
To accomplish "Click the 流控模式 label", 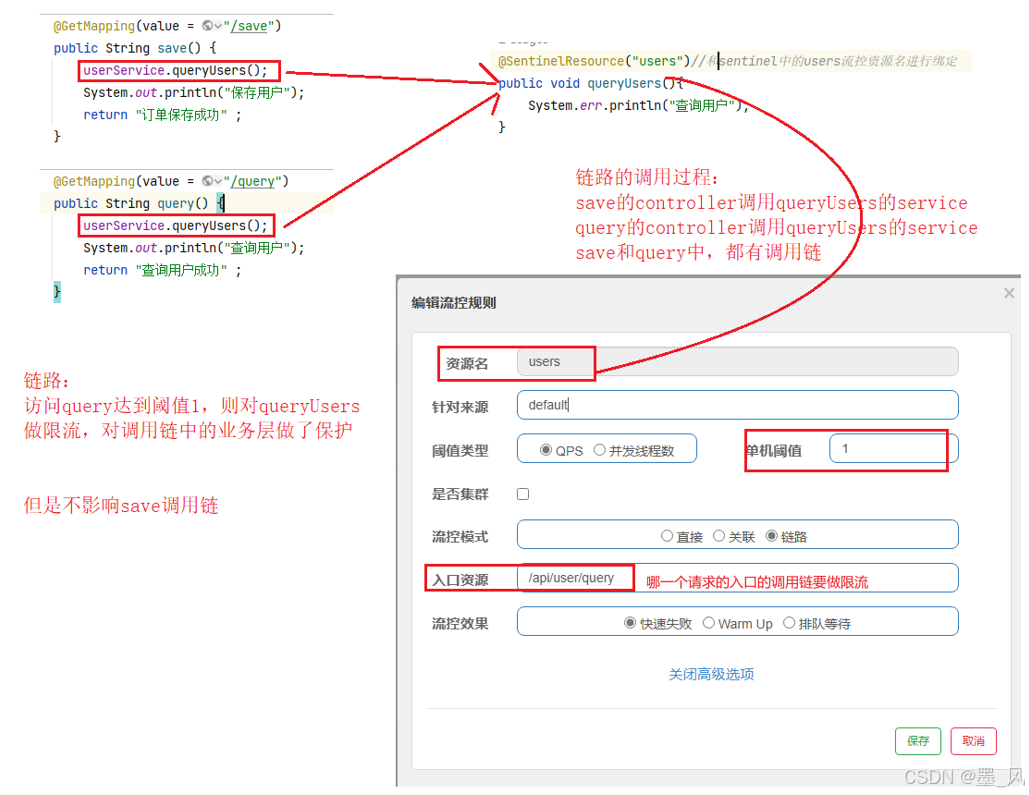I will 460,537.
